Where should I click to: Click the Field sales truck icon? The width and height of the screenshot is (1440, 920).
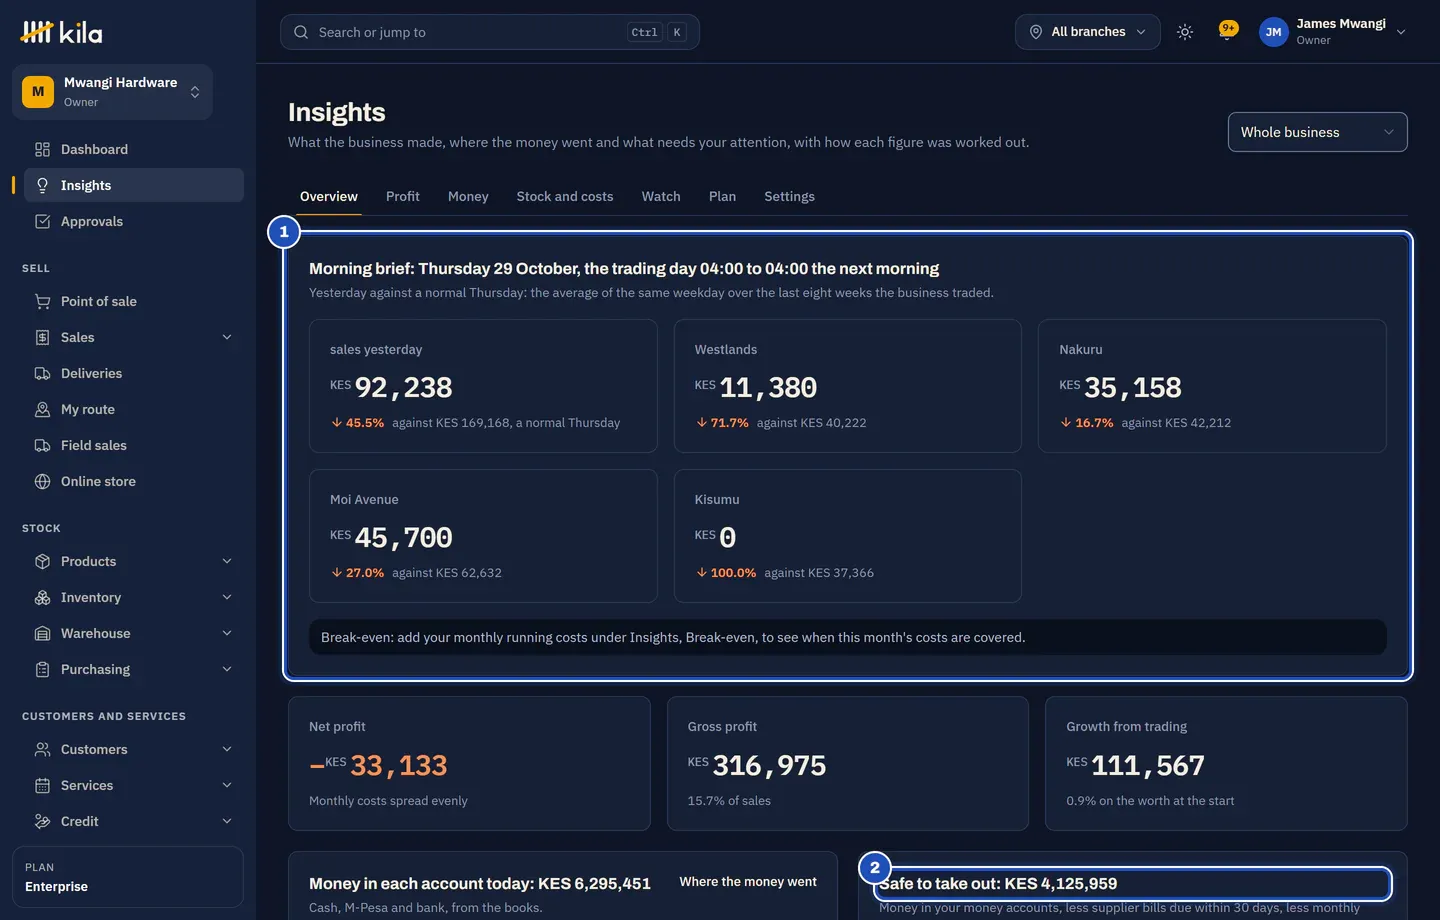tap(42, 446)
